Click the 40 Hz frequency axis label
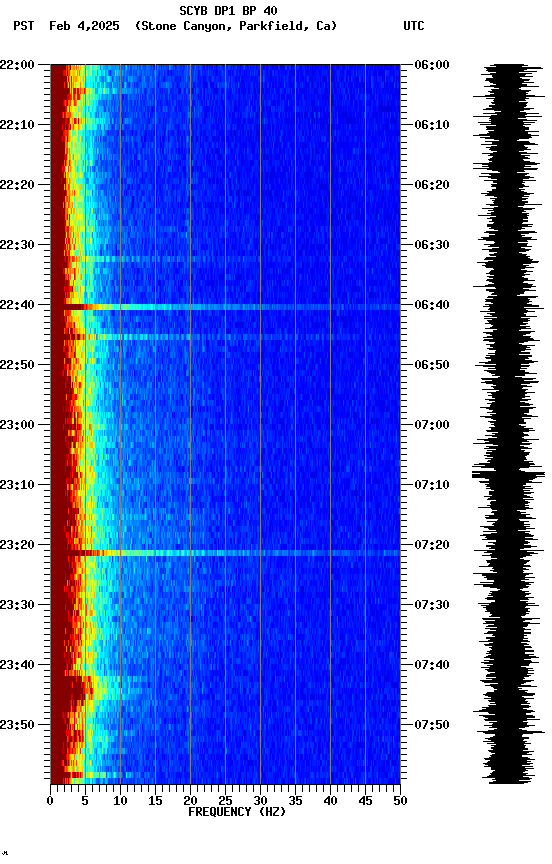This screenshot has height=864, width=552. (x=330, y=802)
